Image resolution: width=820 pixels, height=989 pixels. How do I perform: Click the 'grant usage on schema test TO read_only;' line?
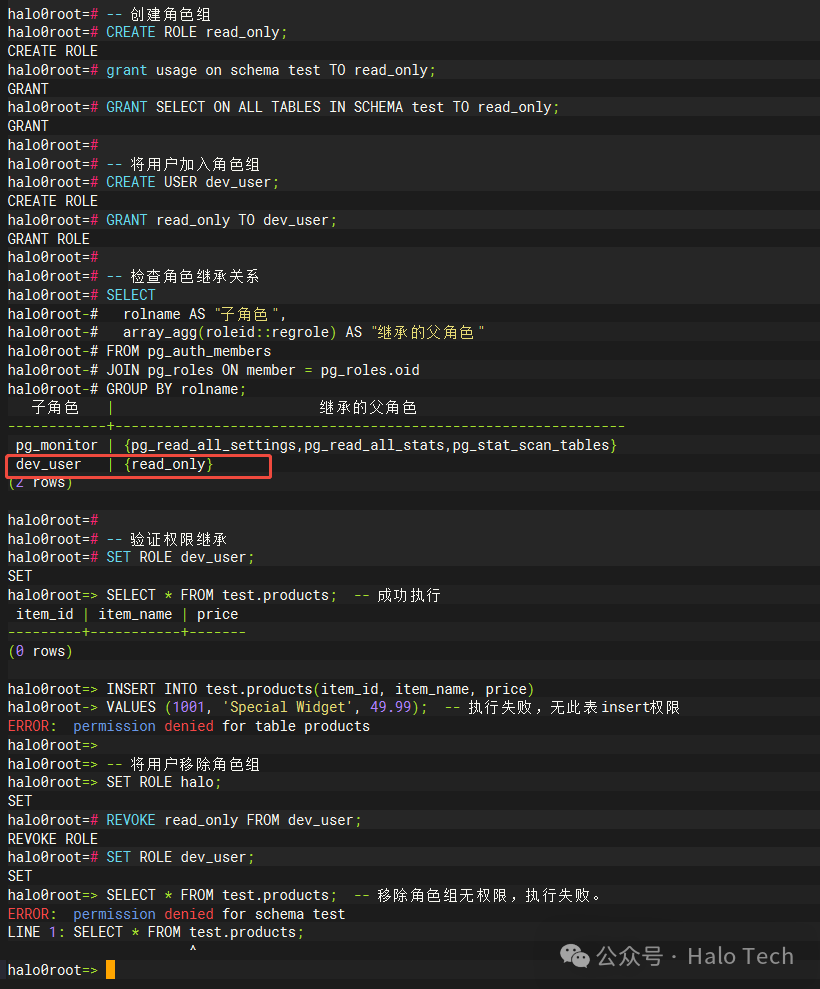[271, 70]
